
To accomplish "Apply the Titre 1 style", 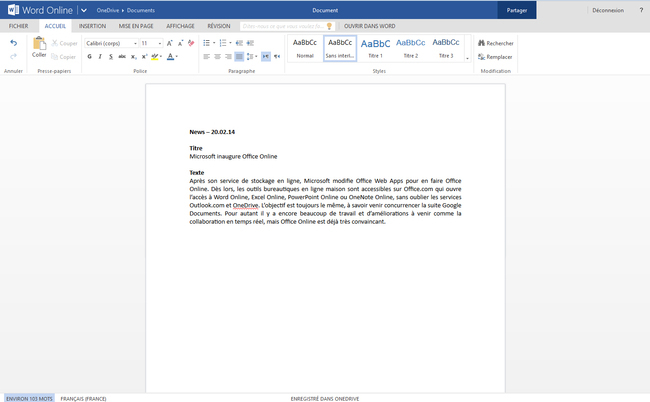I will click(x=375, y=48).
